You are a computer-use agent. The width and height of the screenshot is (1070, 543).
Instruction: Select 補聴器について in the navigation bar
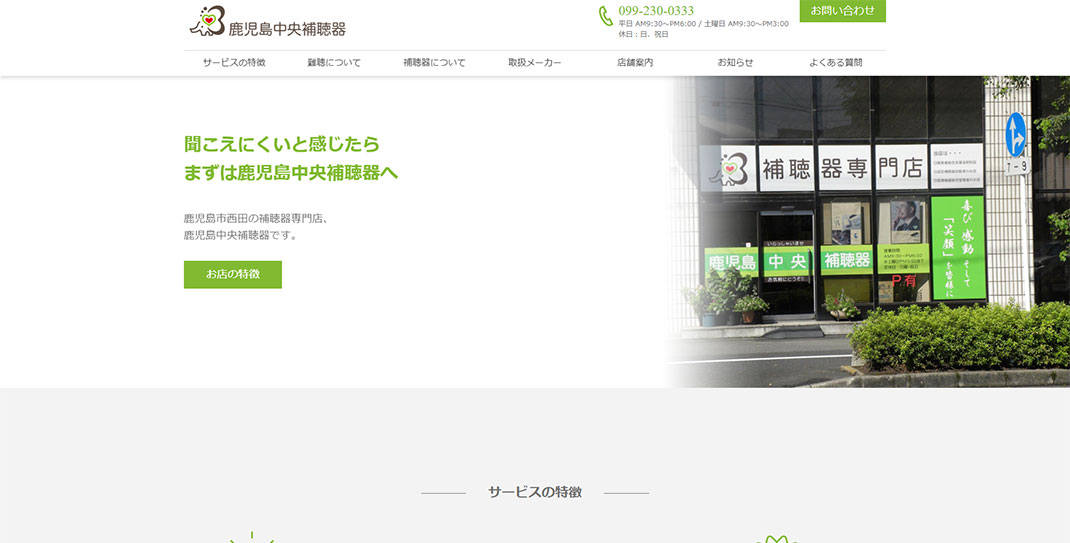point(434,63)
